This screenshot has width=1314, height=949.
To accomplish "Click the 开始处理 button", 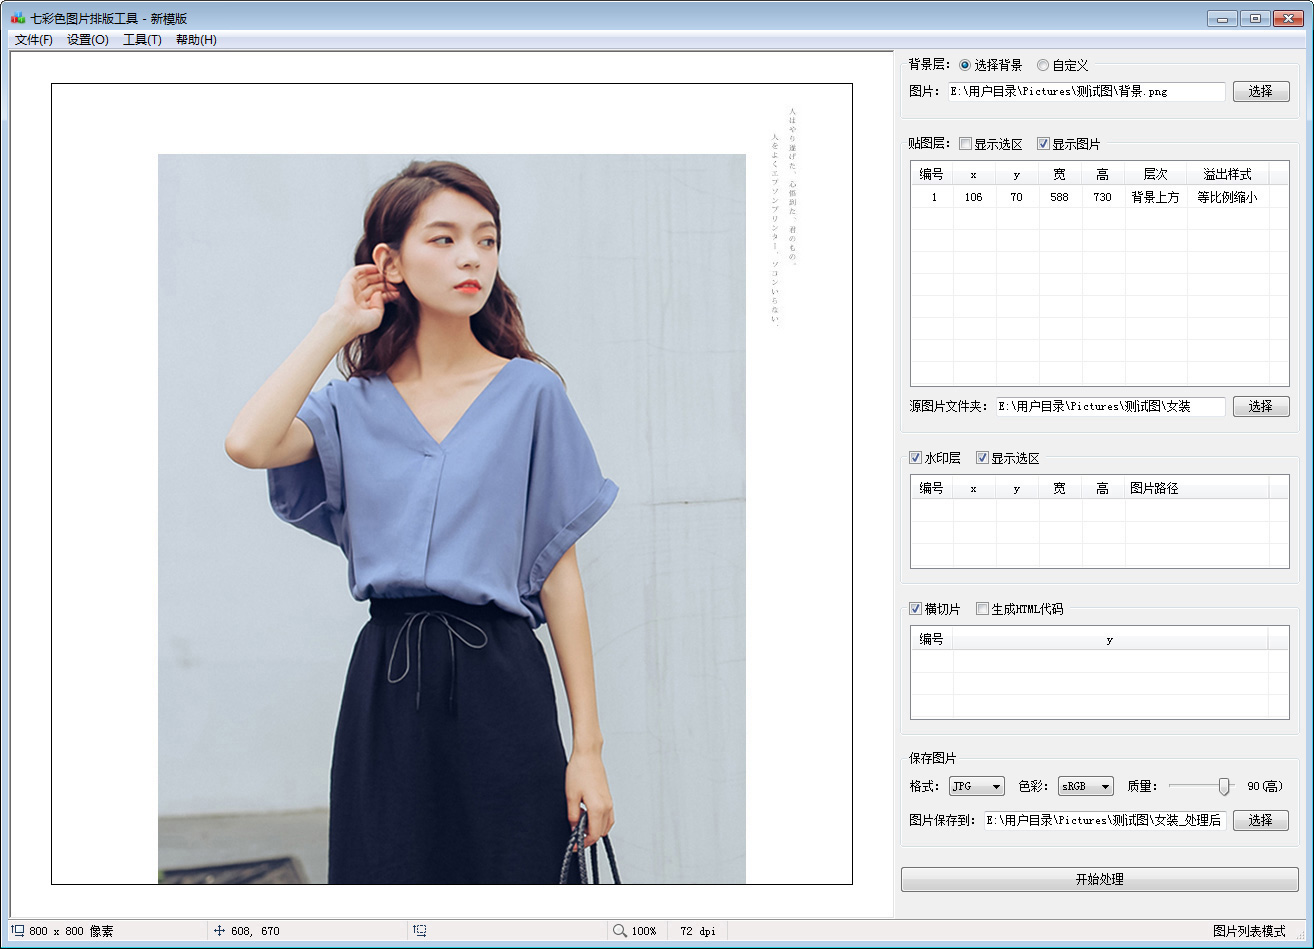I will click(1100, 880).
